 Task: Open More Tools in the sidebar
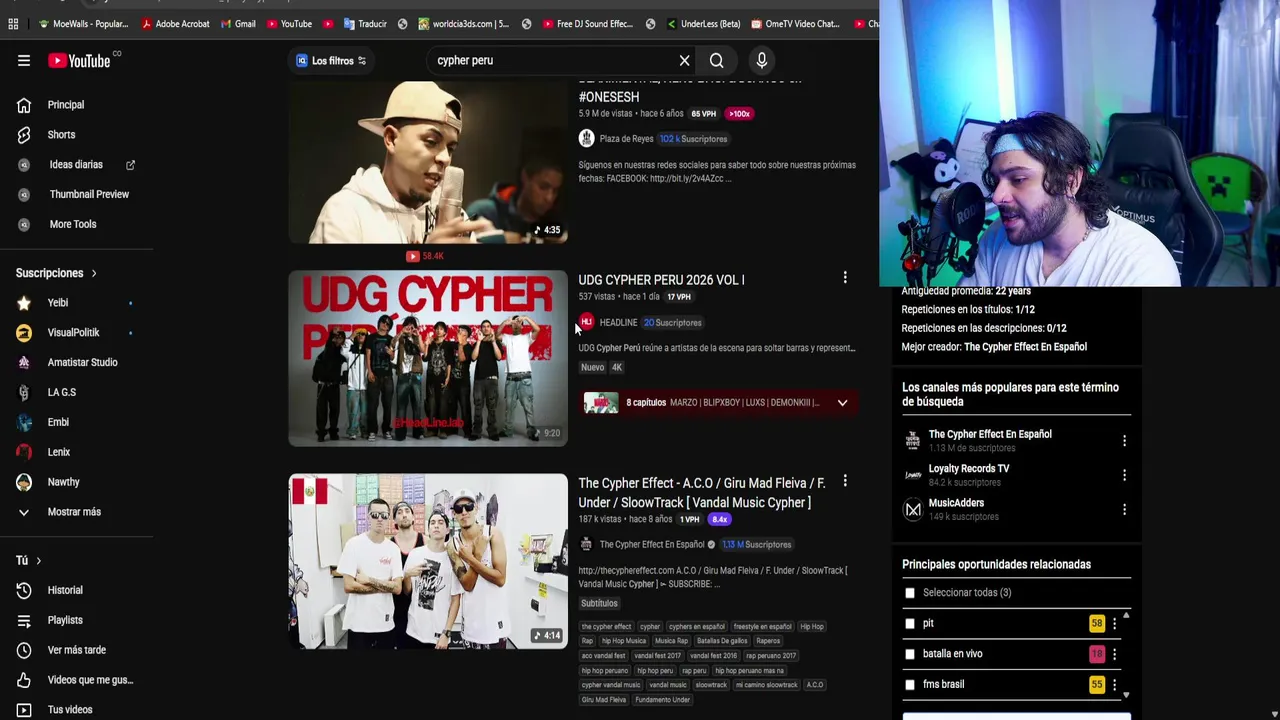point(73,225)
